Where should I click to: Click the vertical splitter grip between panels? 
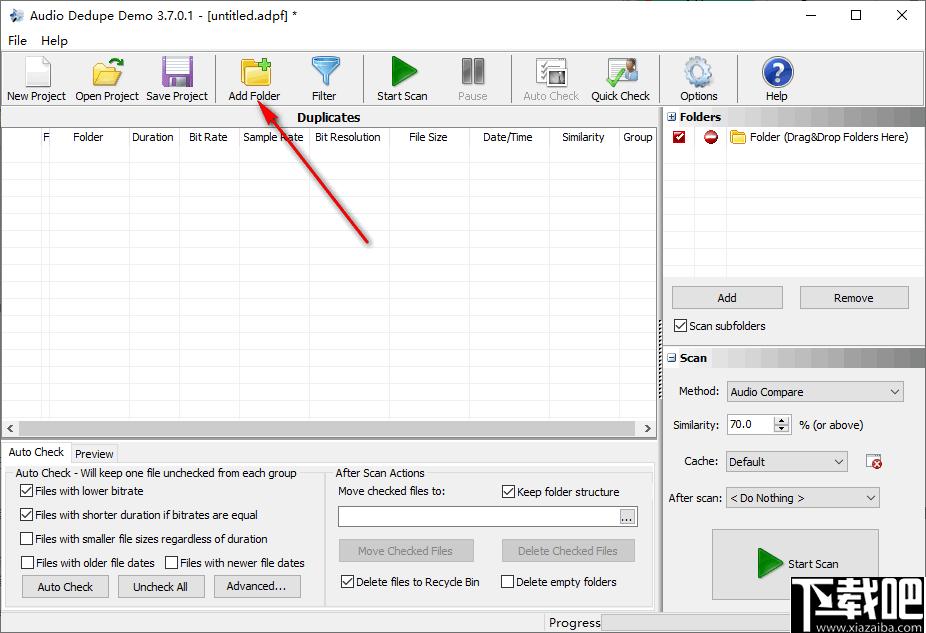point(660,358)
